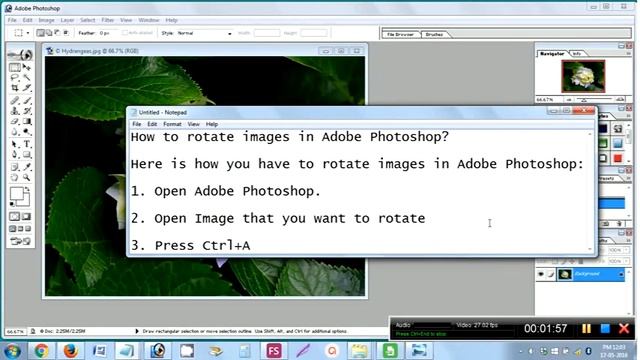
Task: Choose Intersect with selection mode
Action: pyautogui.click(x=66, y=33)
